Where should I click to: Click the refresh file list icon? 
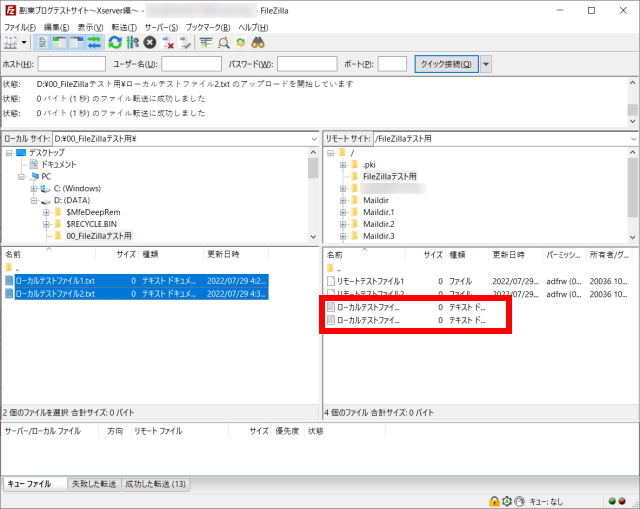115,43
